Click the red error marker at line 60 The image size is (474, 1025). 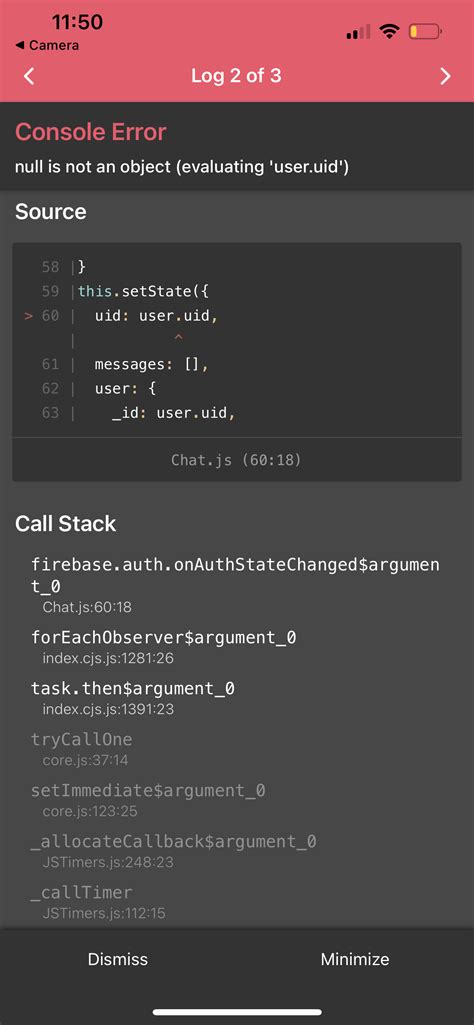pyautogui.click(x=28, y=316)
